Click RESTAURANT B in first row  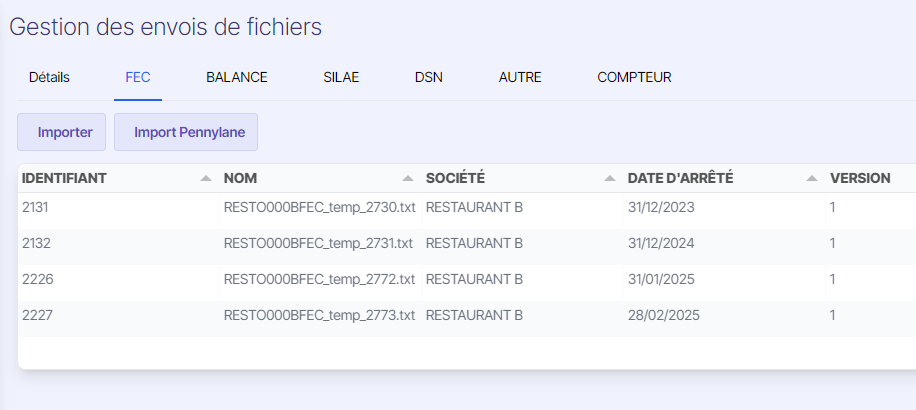(474, 207)
